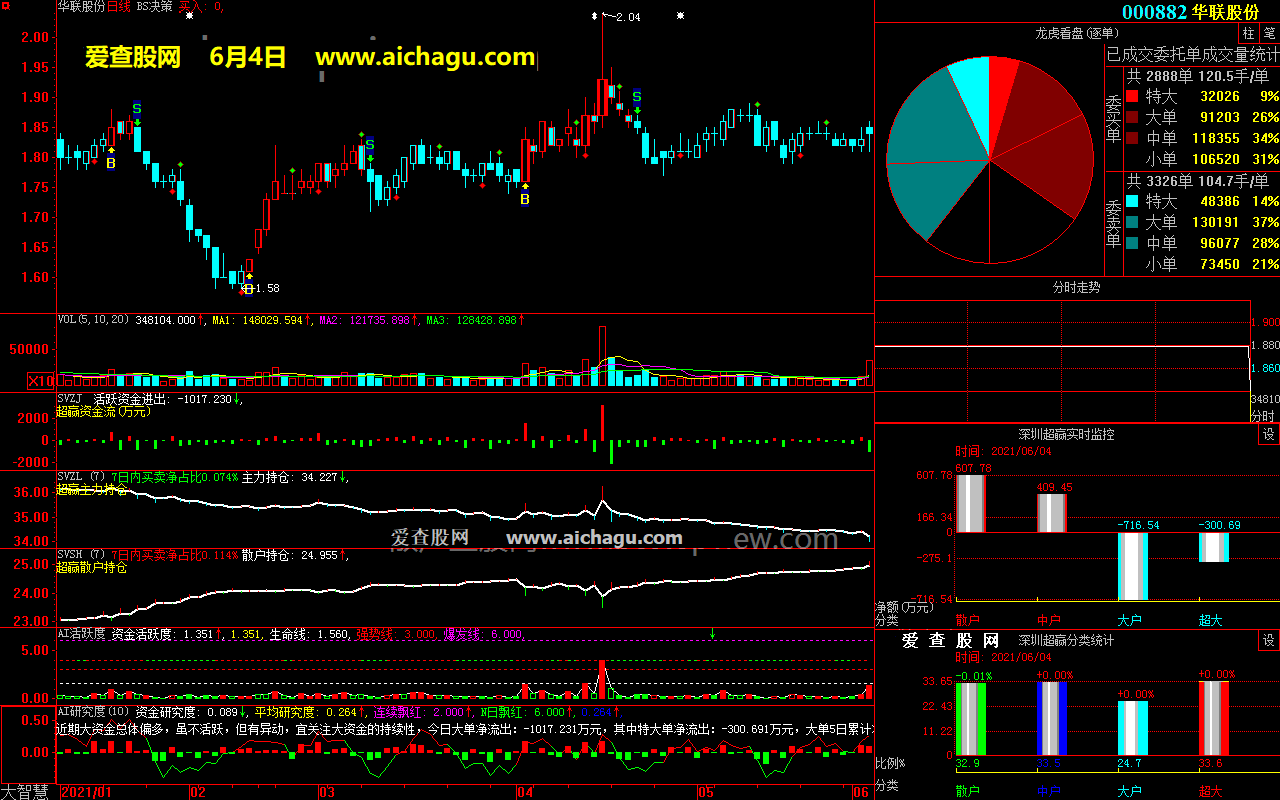Click the 共 2888单 120.5手/单 buy summary
Screen dimensions: 1280x800
[x=1198, y=76]
